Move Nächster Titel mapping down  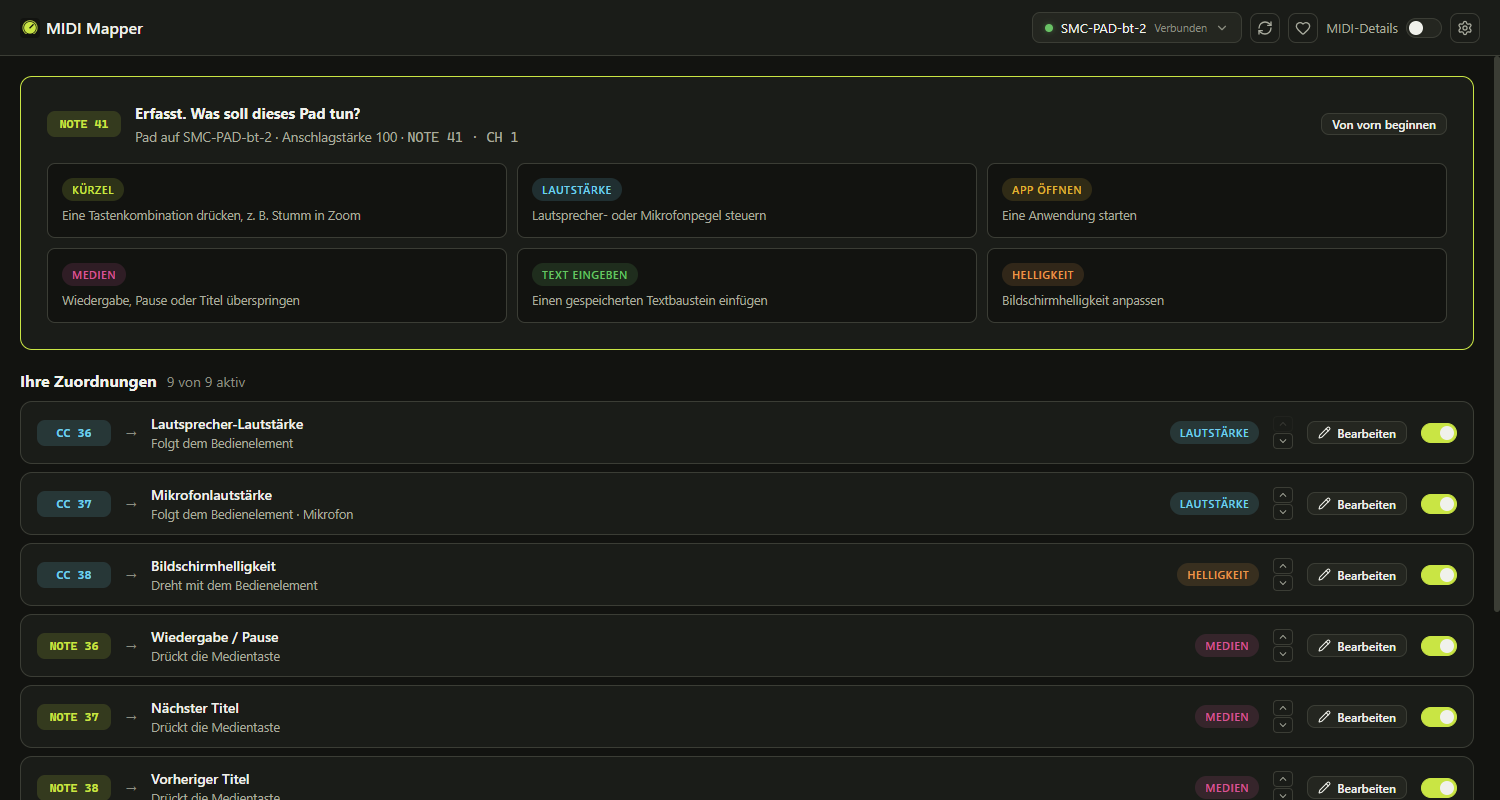[x=1283, y=725]
